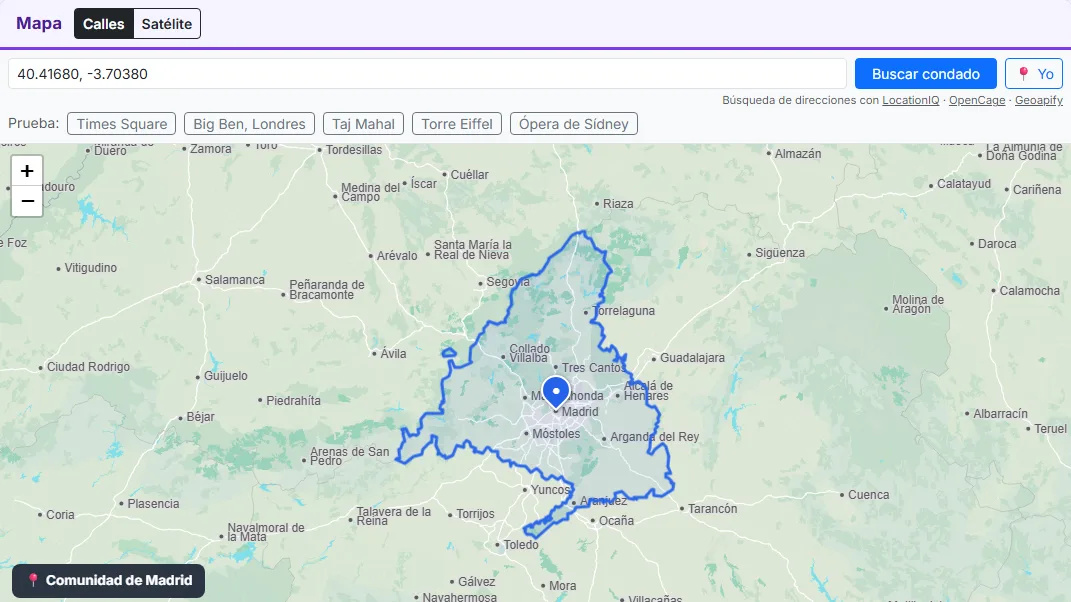This screenshot has width=1071, height=602.
Task: Open the Geoapify link
Action: coord(1039,100)
